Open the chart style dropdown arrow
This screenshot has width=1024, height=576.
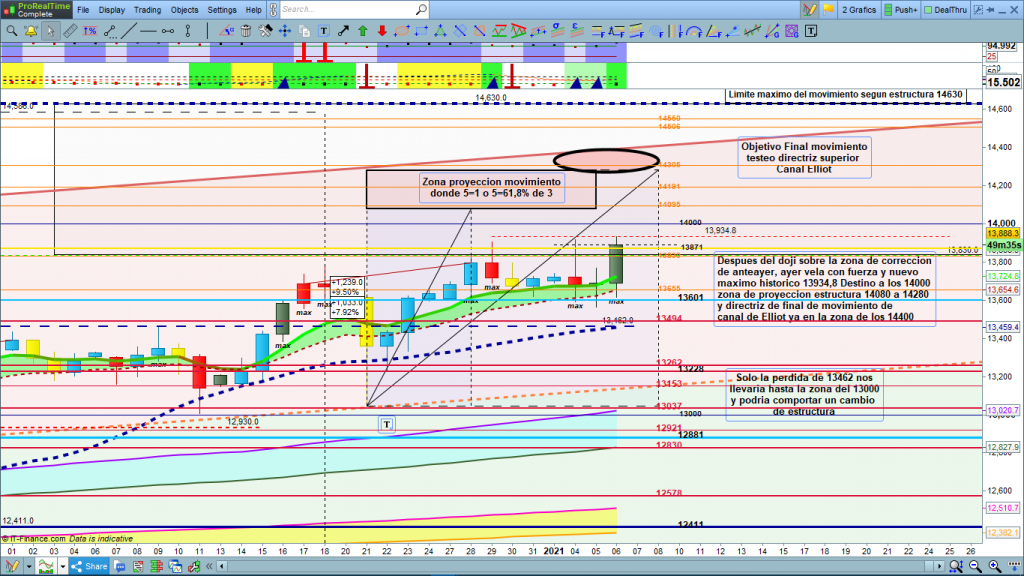point(62,566)
